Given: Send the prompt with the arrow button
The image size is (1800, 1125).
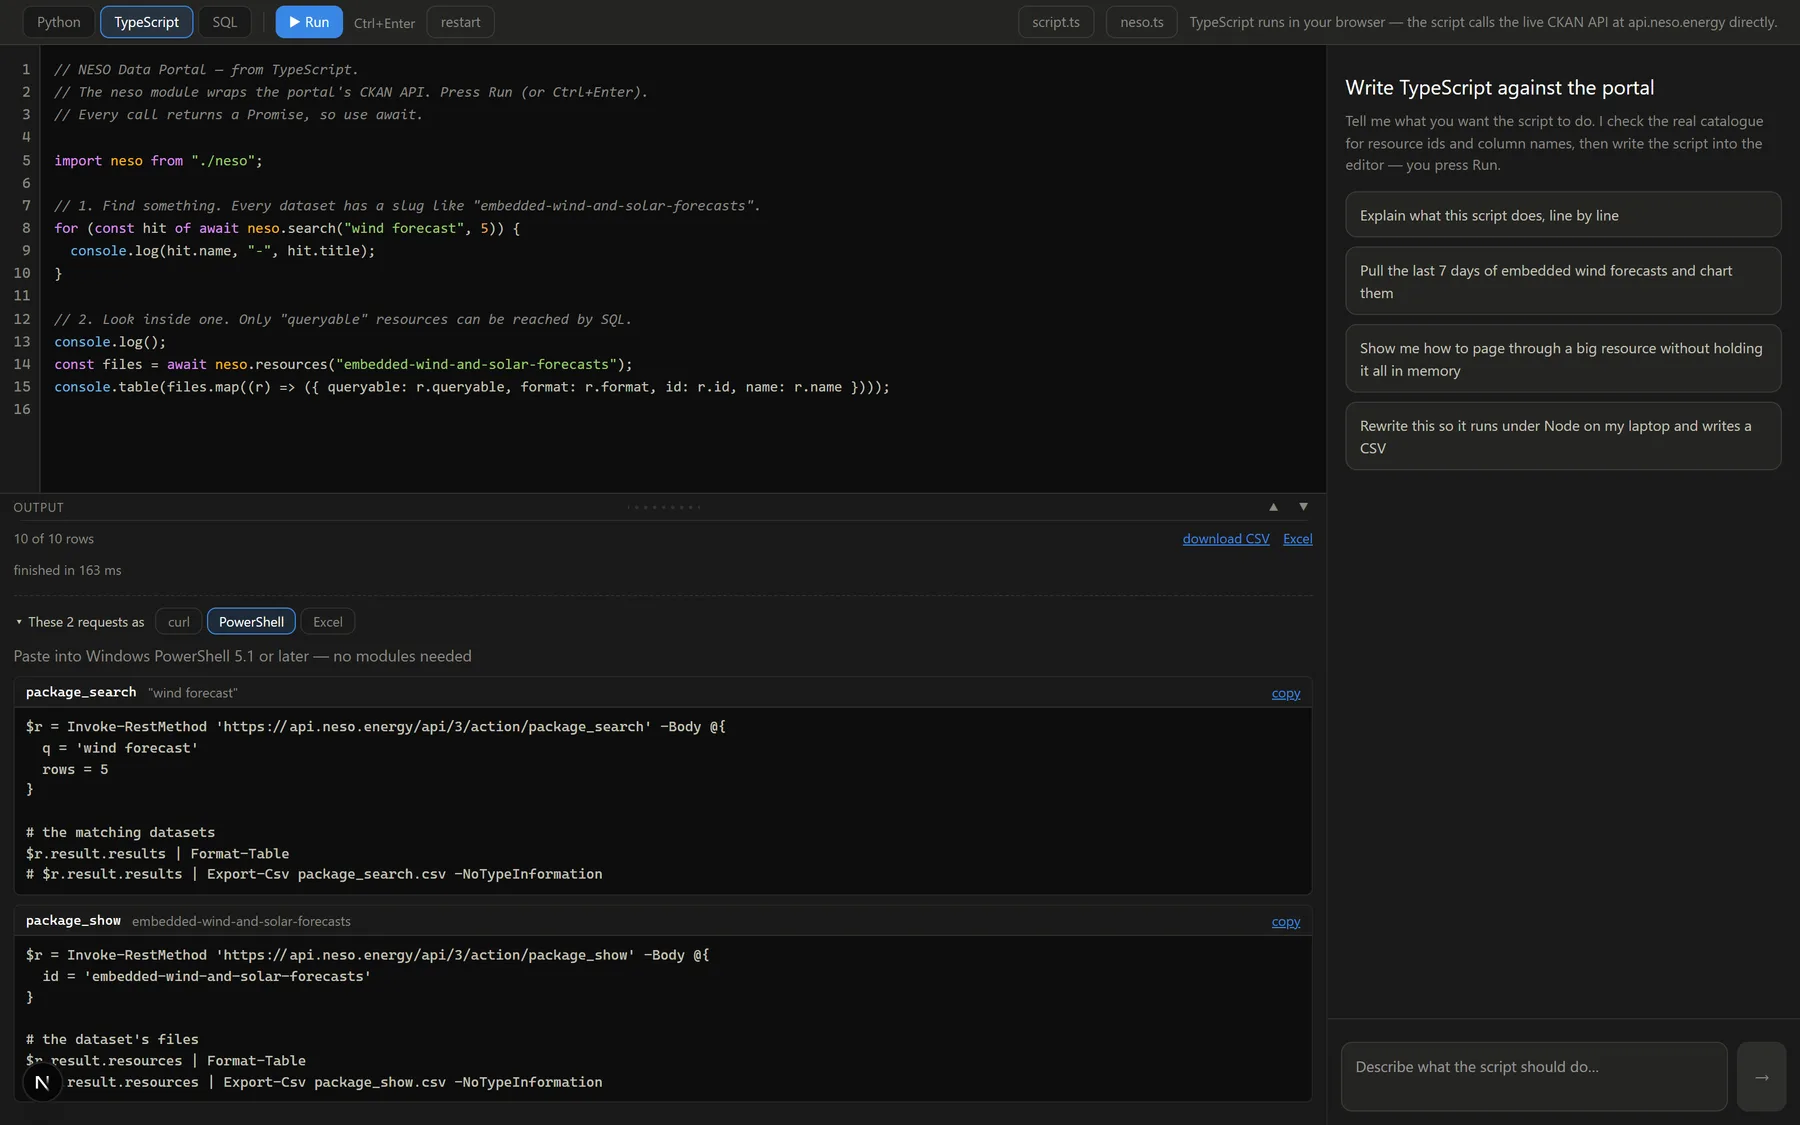Looking at the screenshot, I should click(1761, 1077).
